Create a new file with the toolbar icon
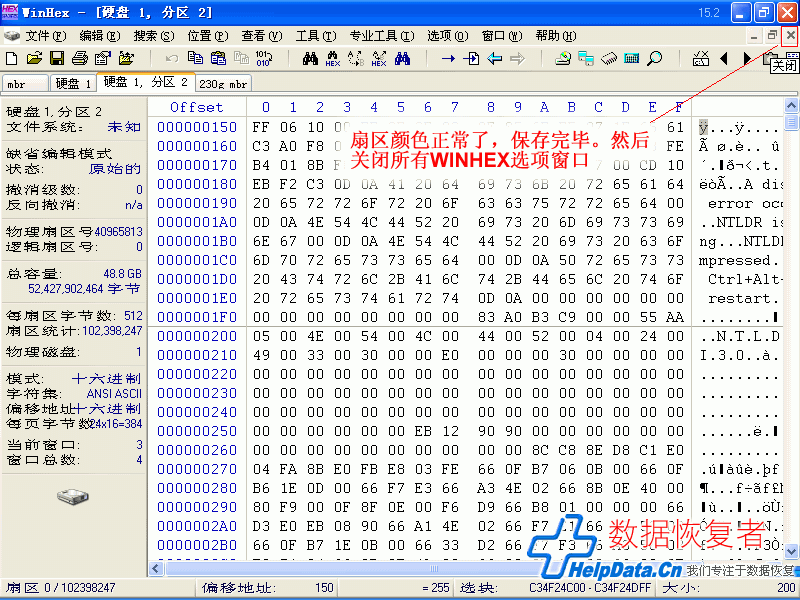Viewport: 800px width, 600px height. point(11,58)
